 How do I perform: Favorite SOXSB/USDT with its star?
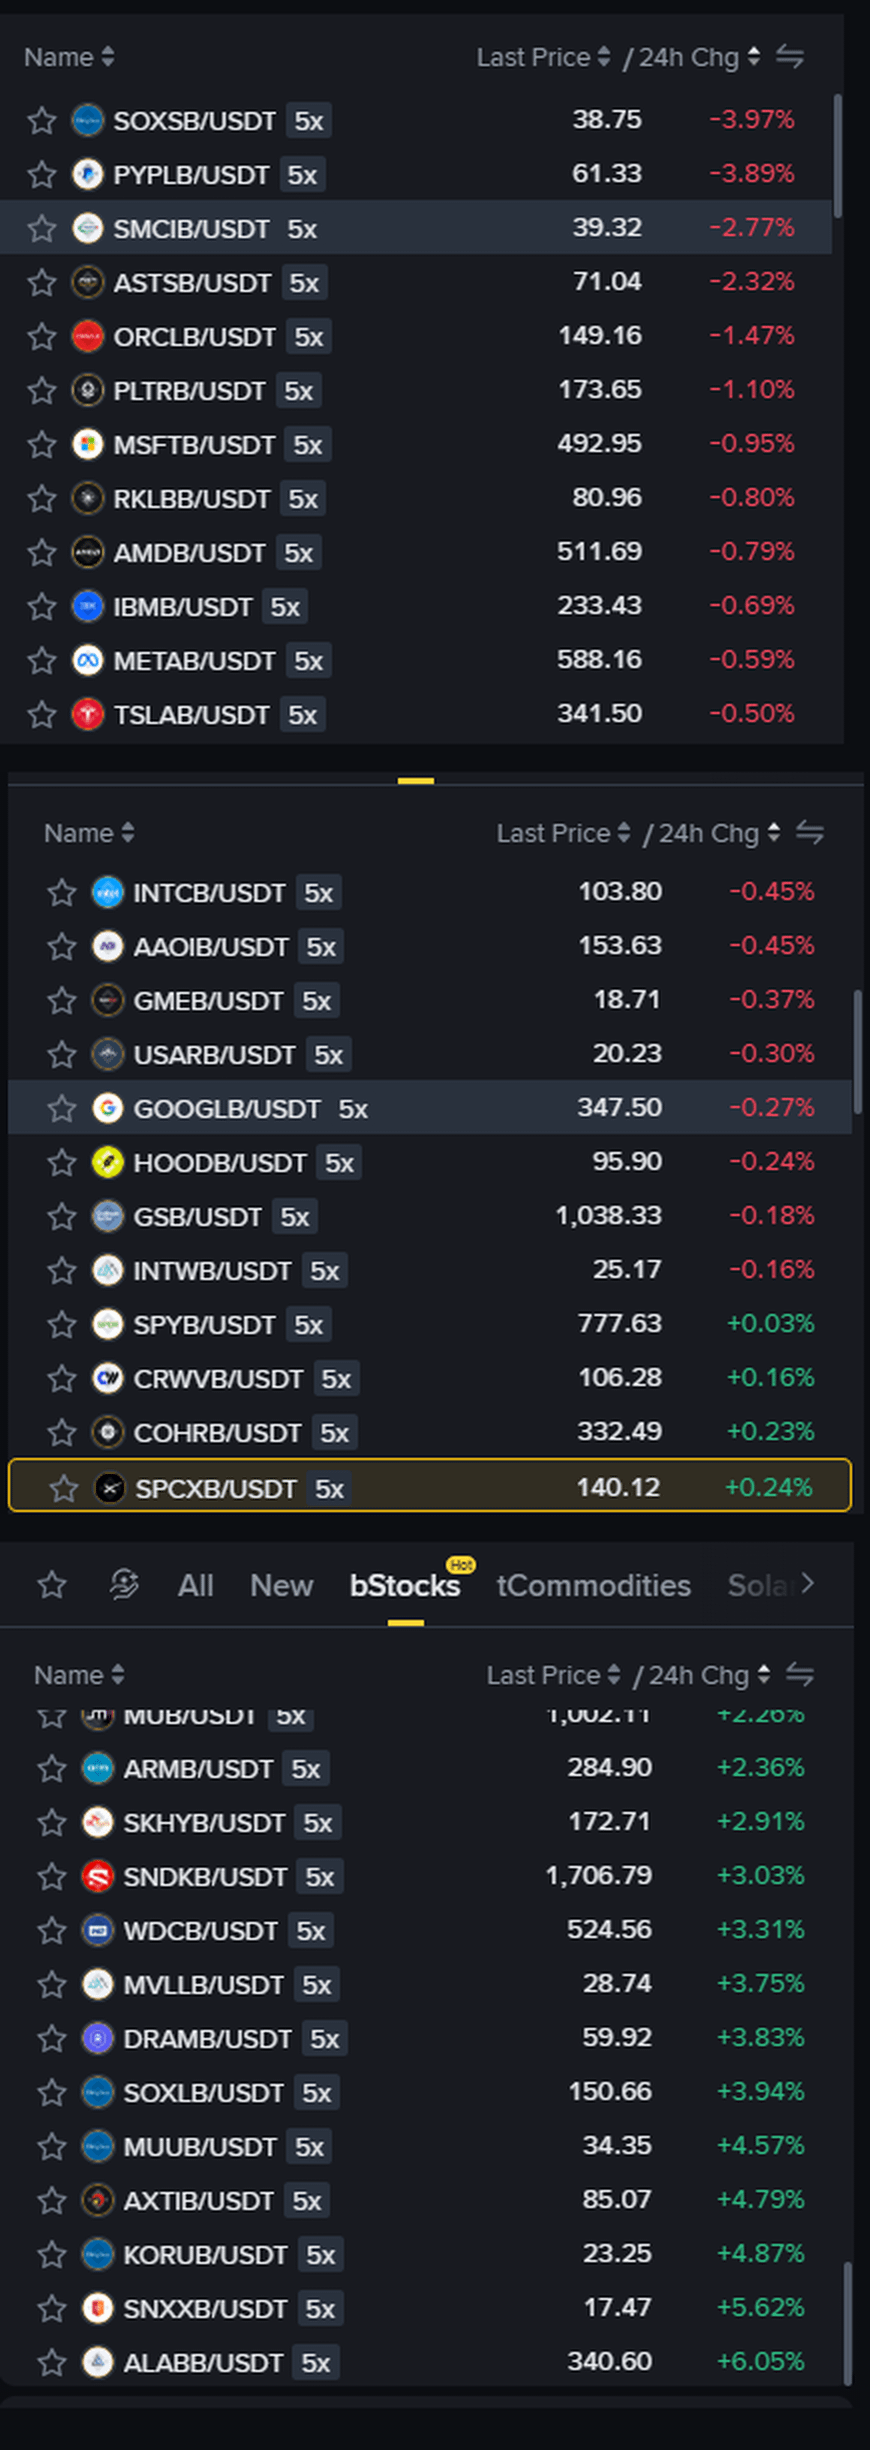(42, 121)
